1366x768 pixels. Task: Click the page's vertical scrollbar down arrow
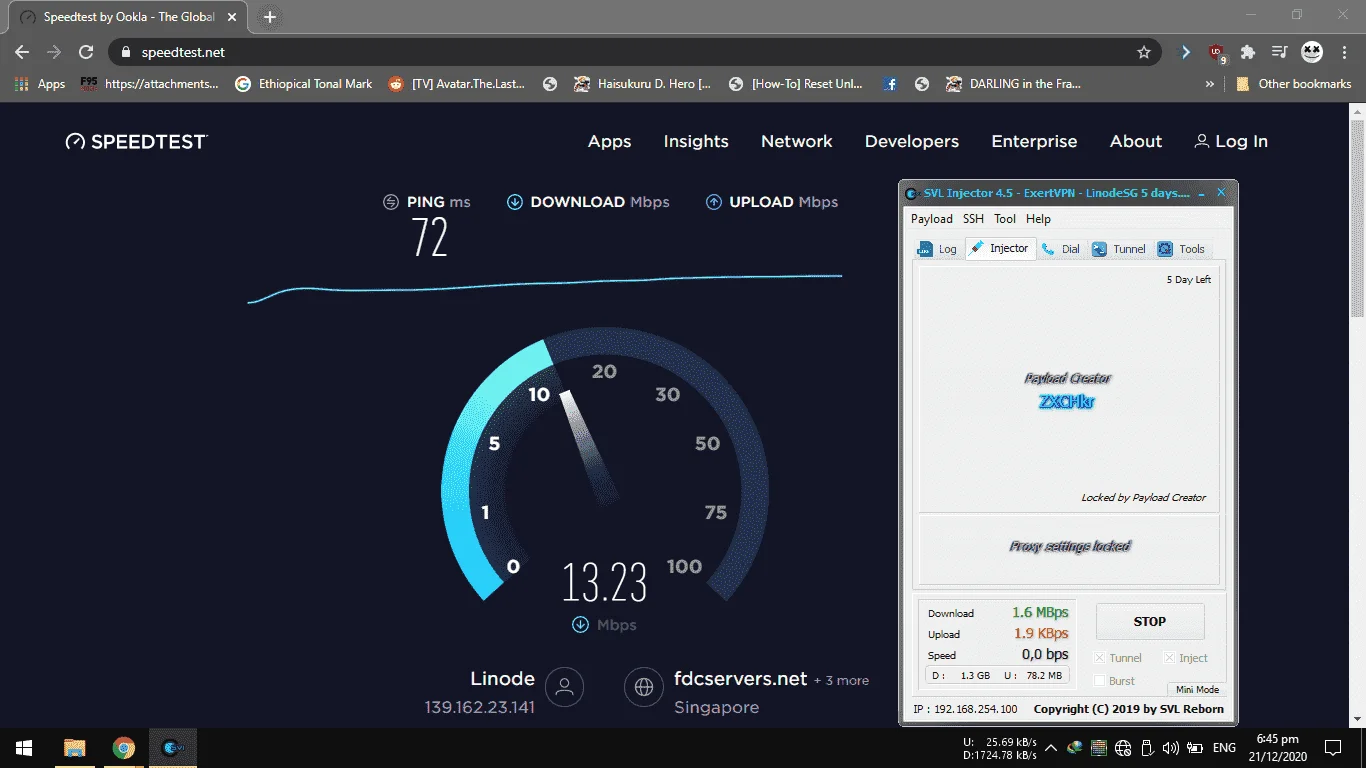click(1357, 719)
